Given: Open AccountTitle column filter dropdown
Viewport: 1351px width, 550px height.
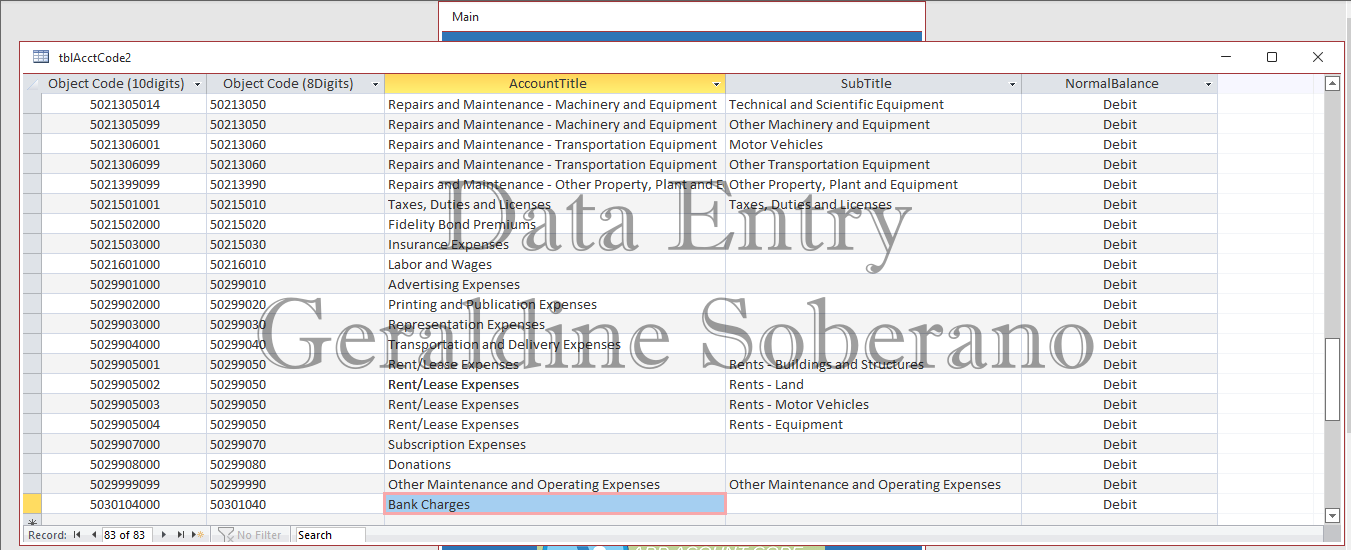Looking at the screenshot, I should pyautogui.click(x=717, y=84).
